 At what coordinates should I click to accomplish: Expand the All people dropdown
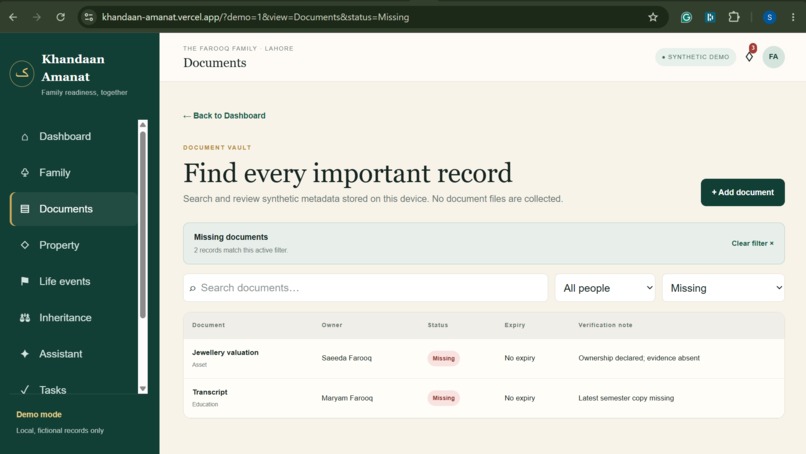click(605, 288)
